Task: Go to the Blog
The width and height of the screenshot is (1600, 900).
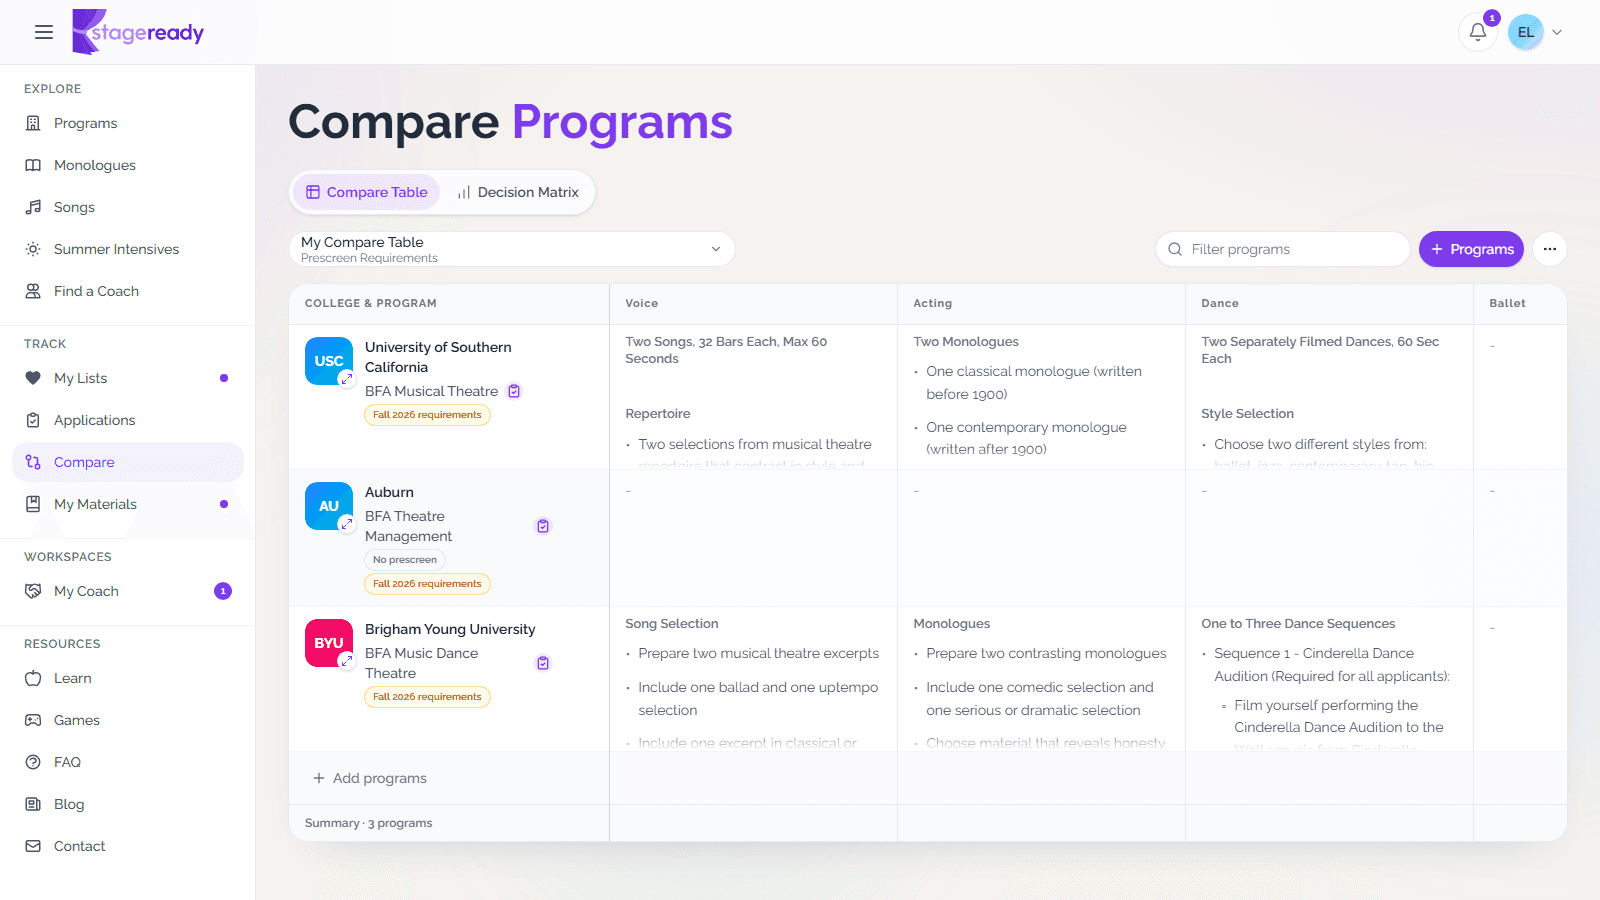Action: pyautogui.click(x=128, y=804)
